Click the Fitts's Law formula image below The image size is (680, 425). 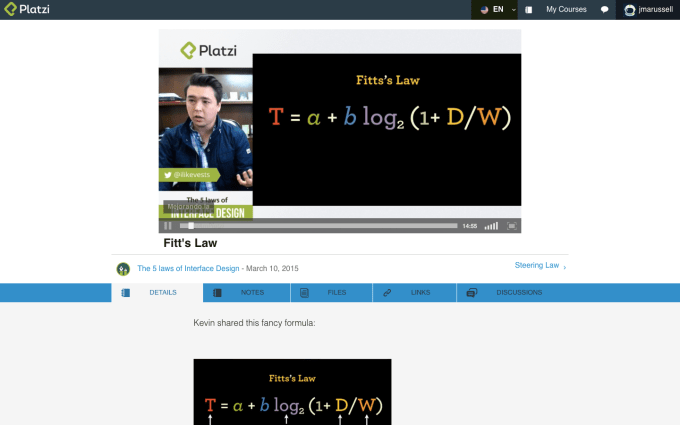tap(292, 392)
